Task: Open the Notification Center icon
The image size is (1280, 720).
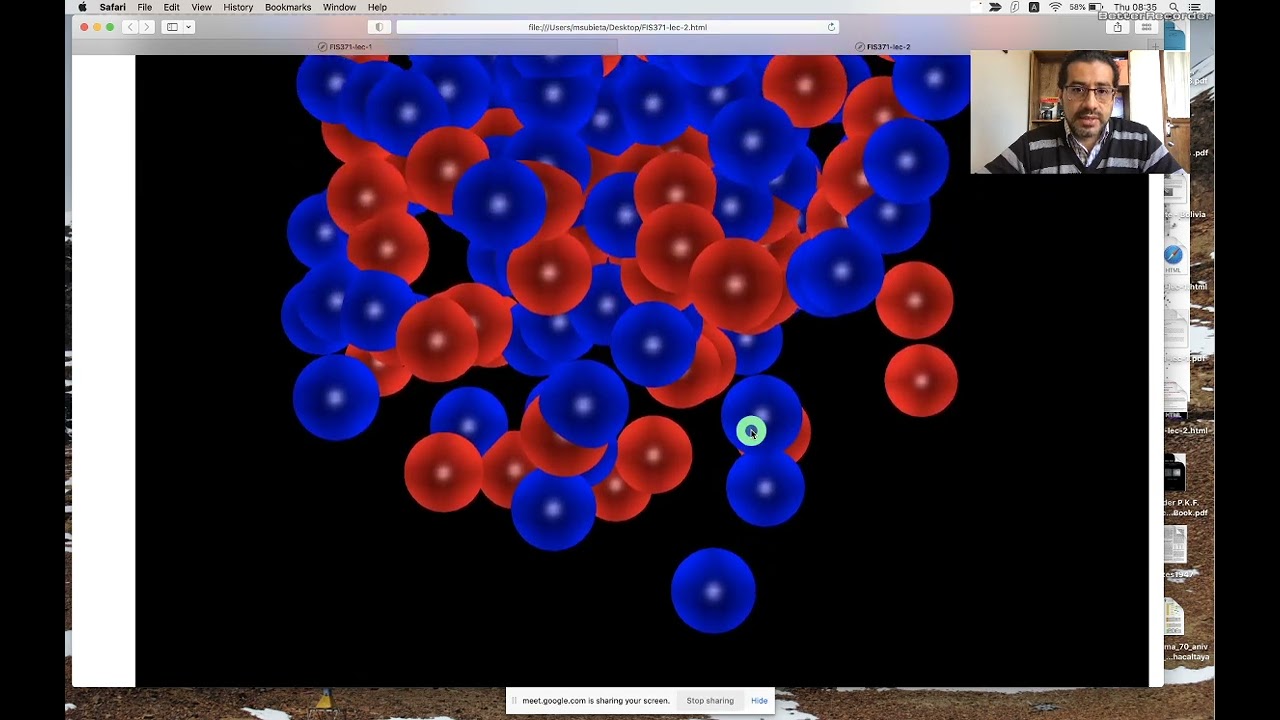Action: (1195, 7)
